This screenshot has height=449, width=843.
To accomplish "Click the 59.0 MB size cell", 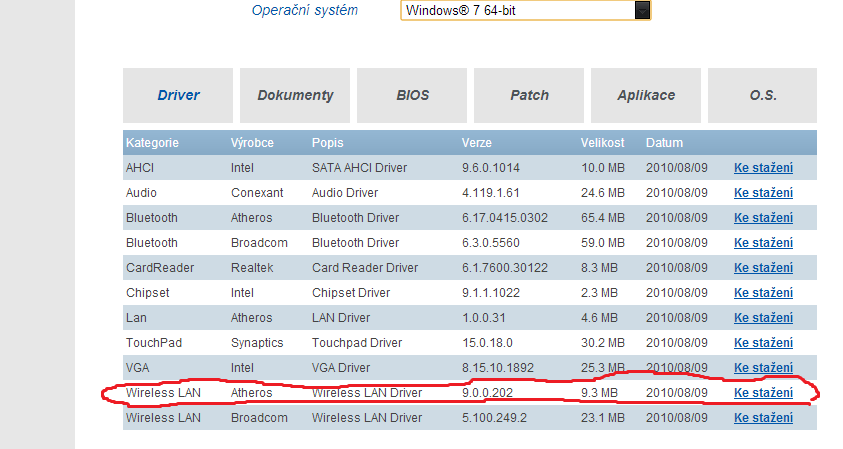I will pos(603,243).
